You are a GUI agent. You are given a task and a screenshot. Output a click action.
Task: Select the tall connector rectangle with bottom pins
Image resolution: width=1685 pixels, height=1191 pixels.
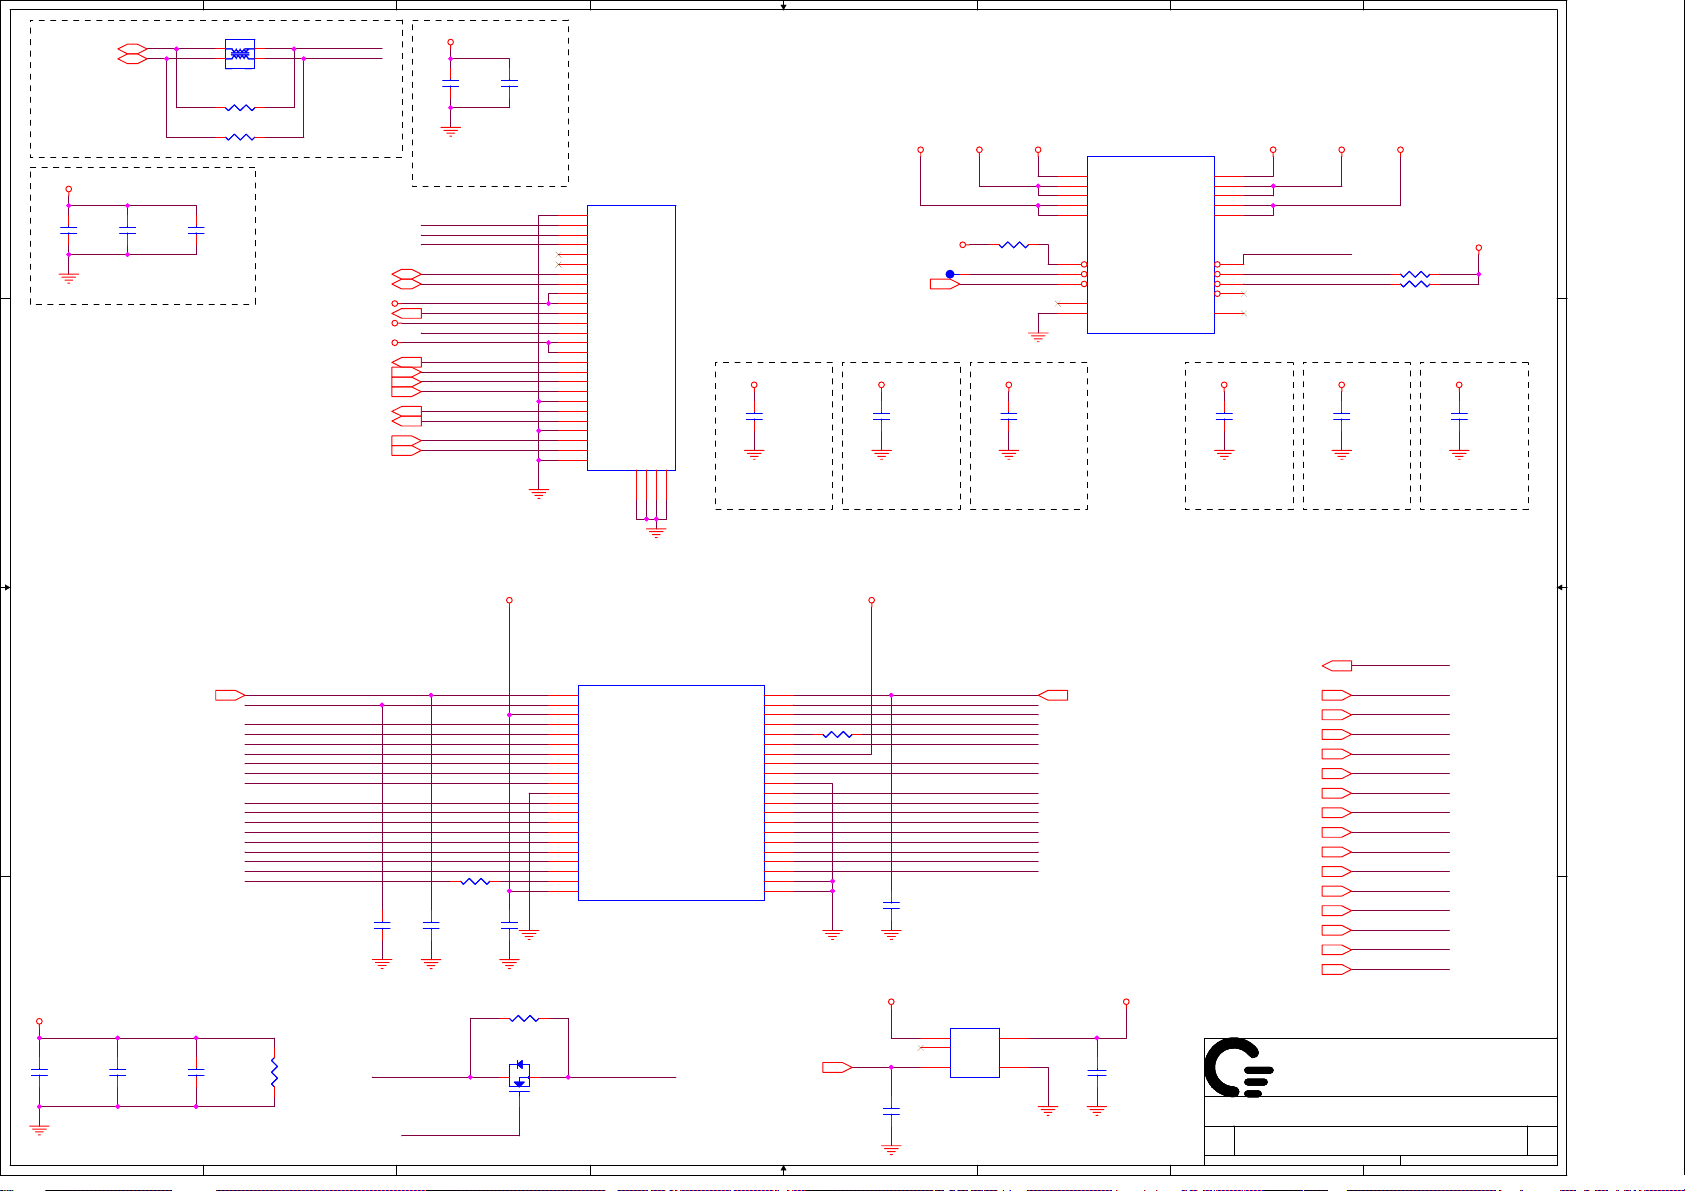click(631, 338)
